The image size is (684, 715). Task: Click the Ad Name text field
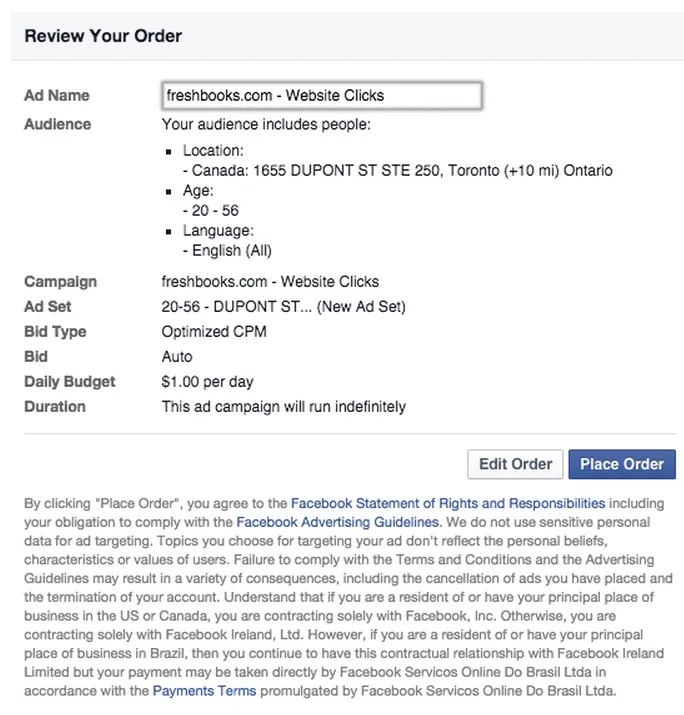pyautogui.click(x=322, y=96)
